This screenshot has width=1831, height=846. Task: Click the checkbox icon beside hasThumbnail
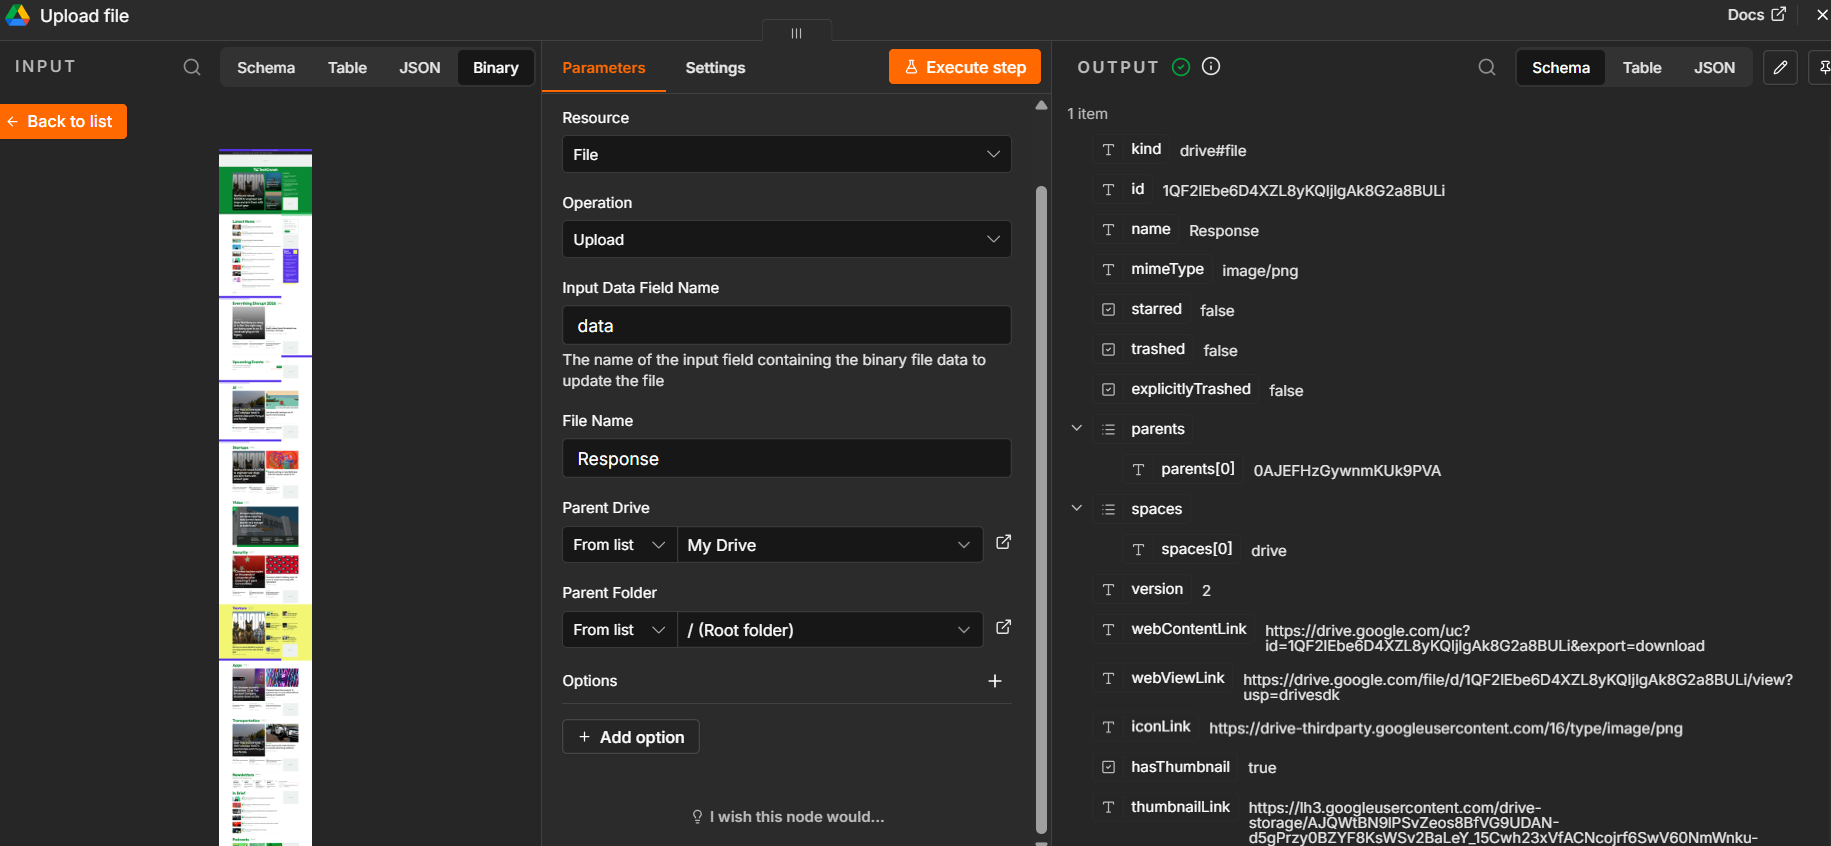tap(1108, 767)
